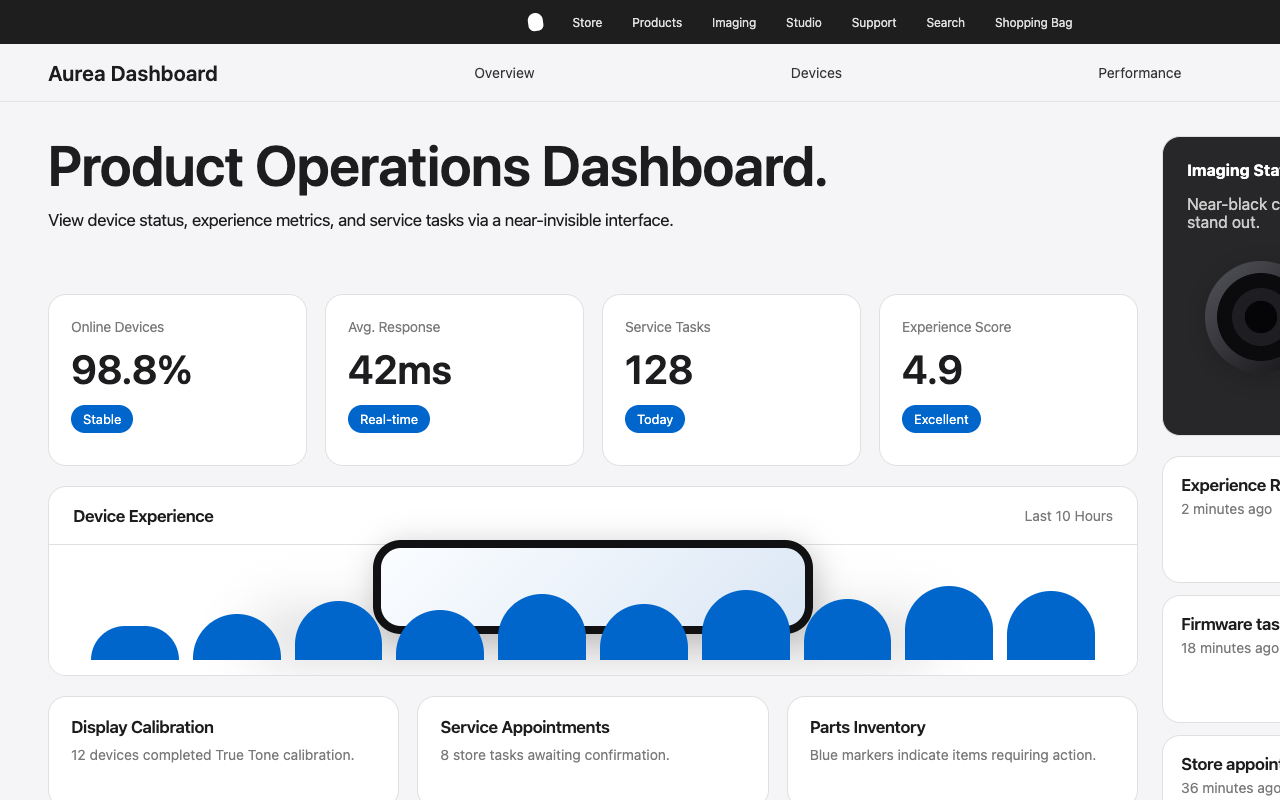This screenshot has width=1280, height=800.
Task: Click '12 devices completed True Tone calibration' text
Action: click(213, 755)
